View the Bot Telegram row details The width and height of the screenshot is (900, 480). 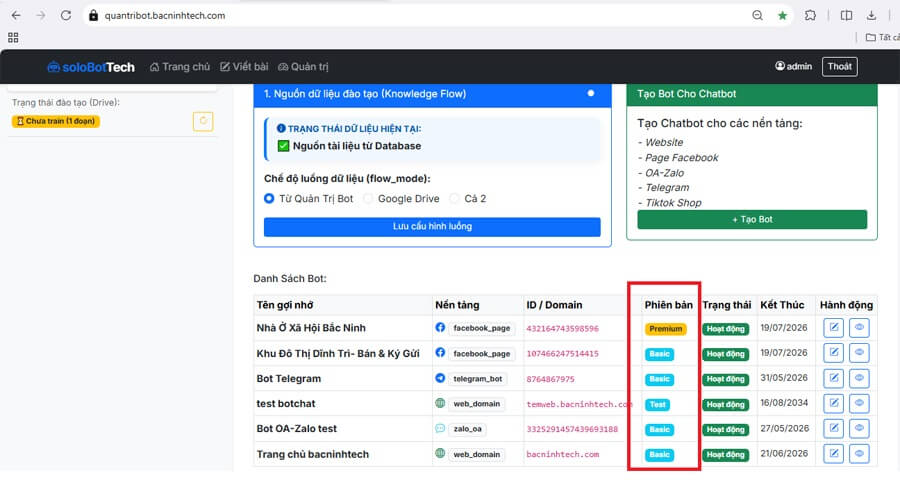pyautogui.click(x=859, y=378)
